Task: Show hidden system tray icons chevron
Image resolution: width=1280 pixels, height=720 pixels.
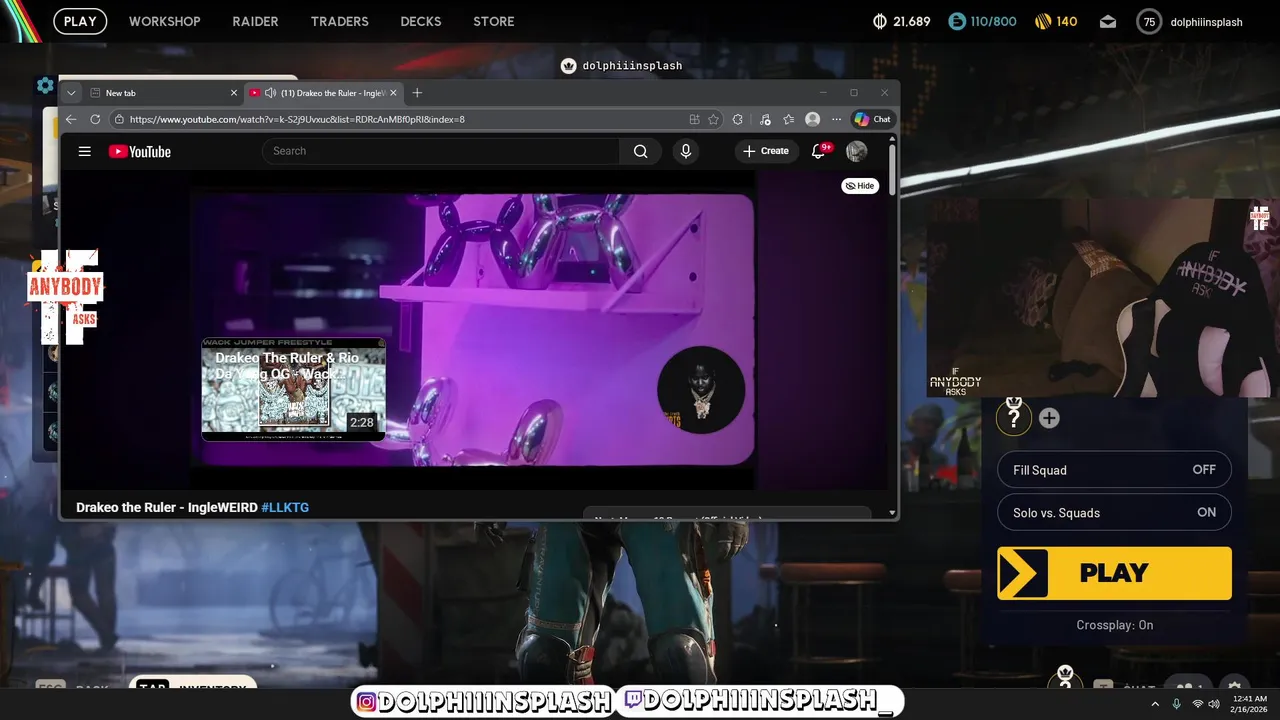Action: tap(1155, 704)
